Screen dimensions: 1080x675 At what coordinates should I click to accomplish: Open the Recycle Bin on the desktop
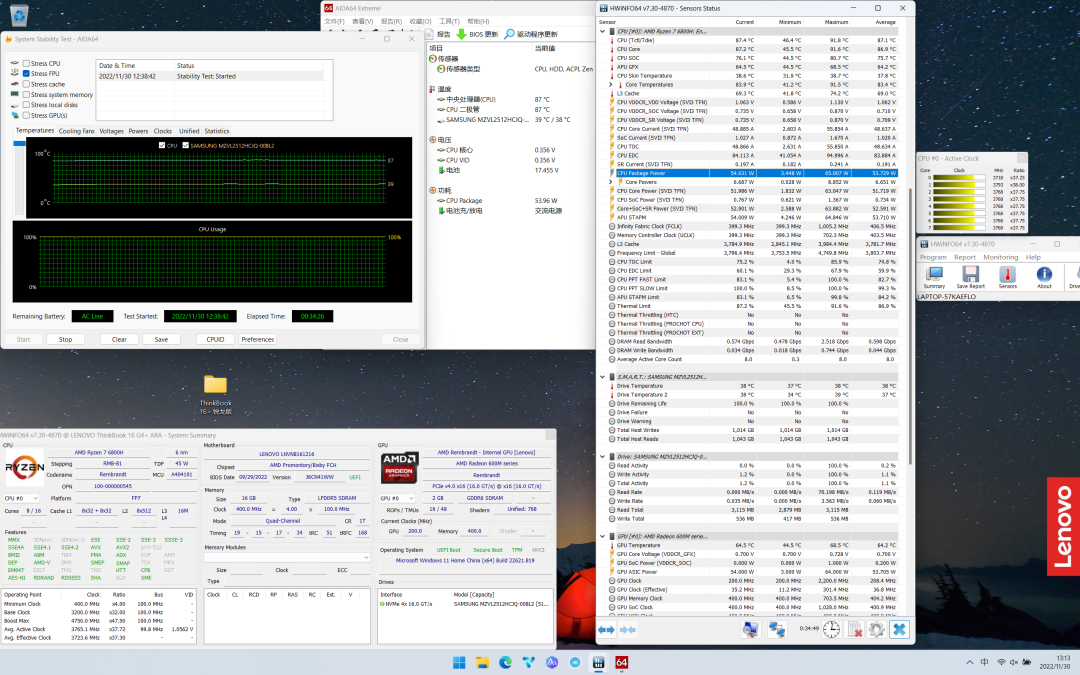click(x=18, y=14)
